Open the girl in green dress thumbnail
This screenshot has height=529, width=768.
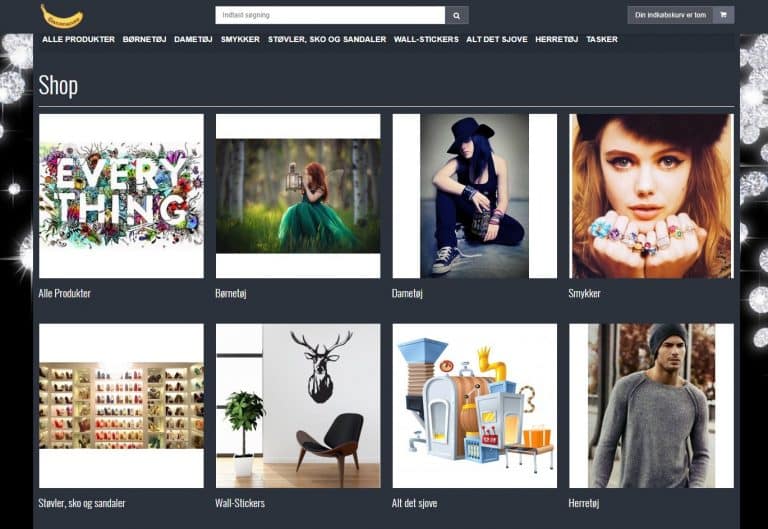coord(298,196)
